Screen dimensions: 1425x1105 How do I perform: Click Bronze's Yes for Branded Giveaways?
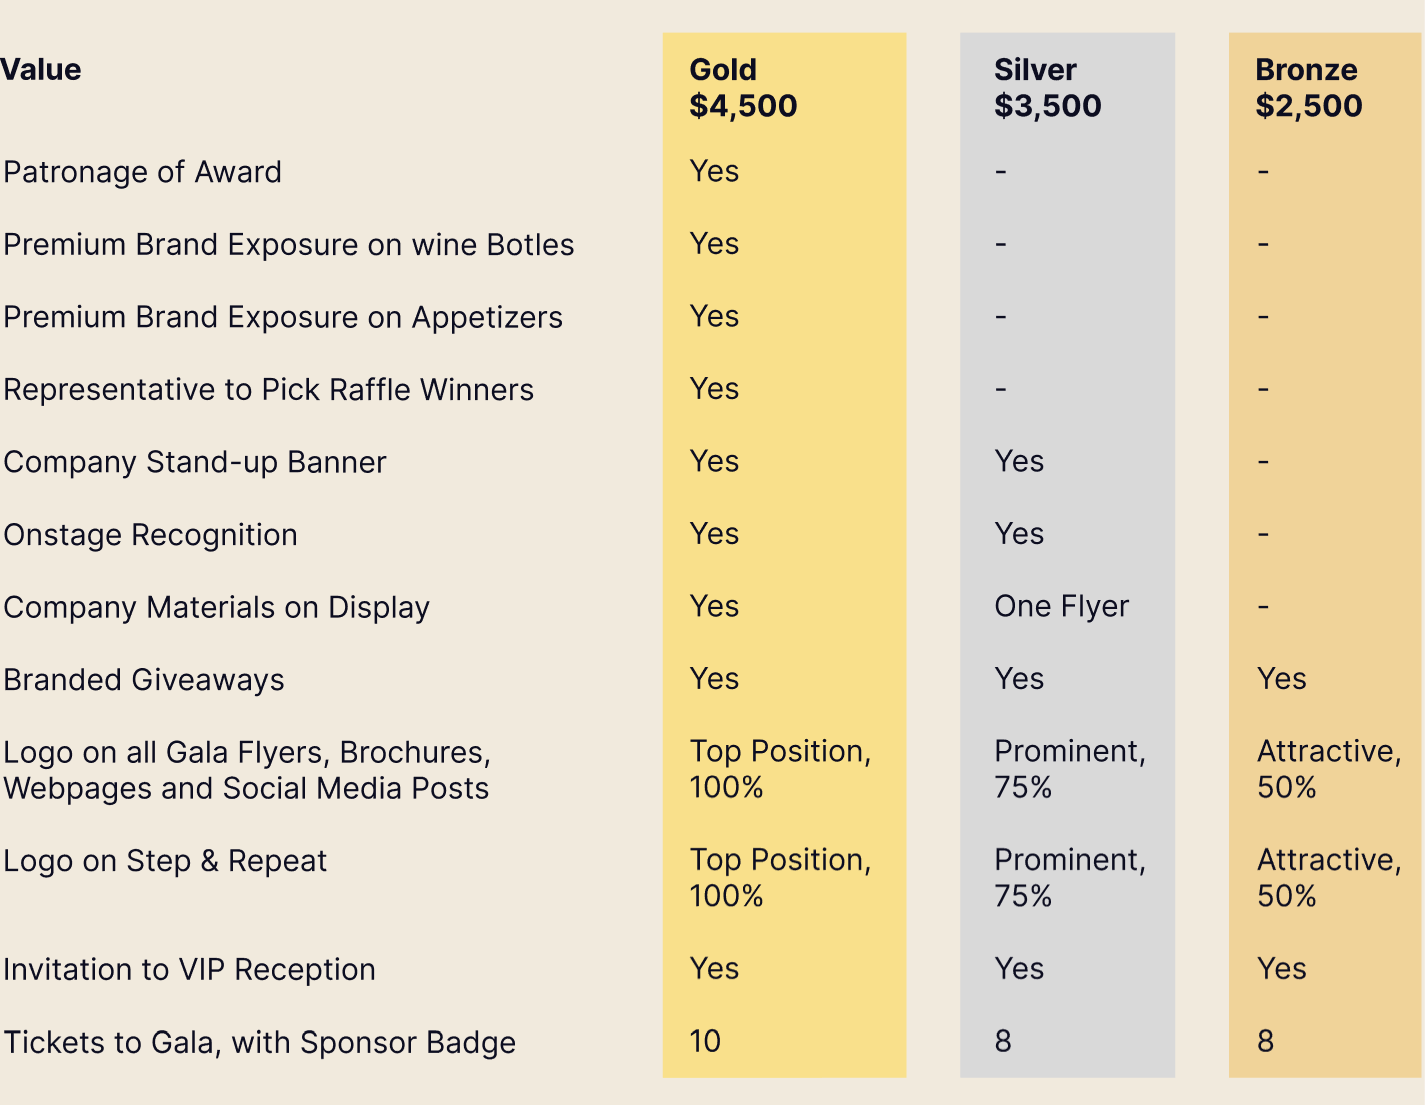(1281, 679)
